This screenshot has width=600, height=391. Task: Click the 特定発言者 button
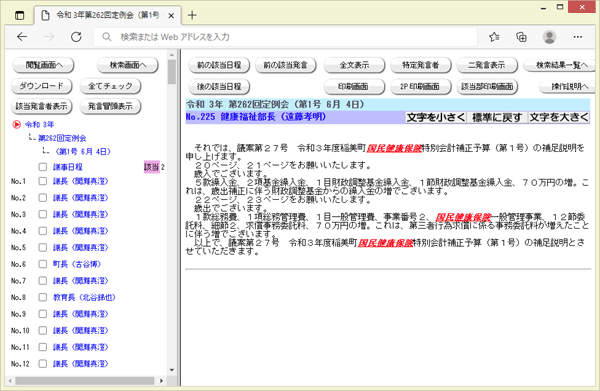tap(421, 65)
